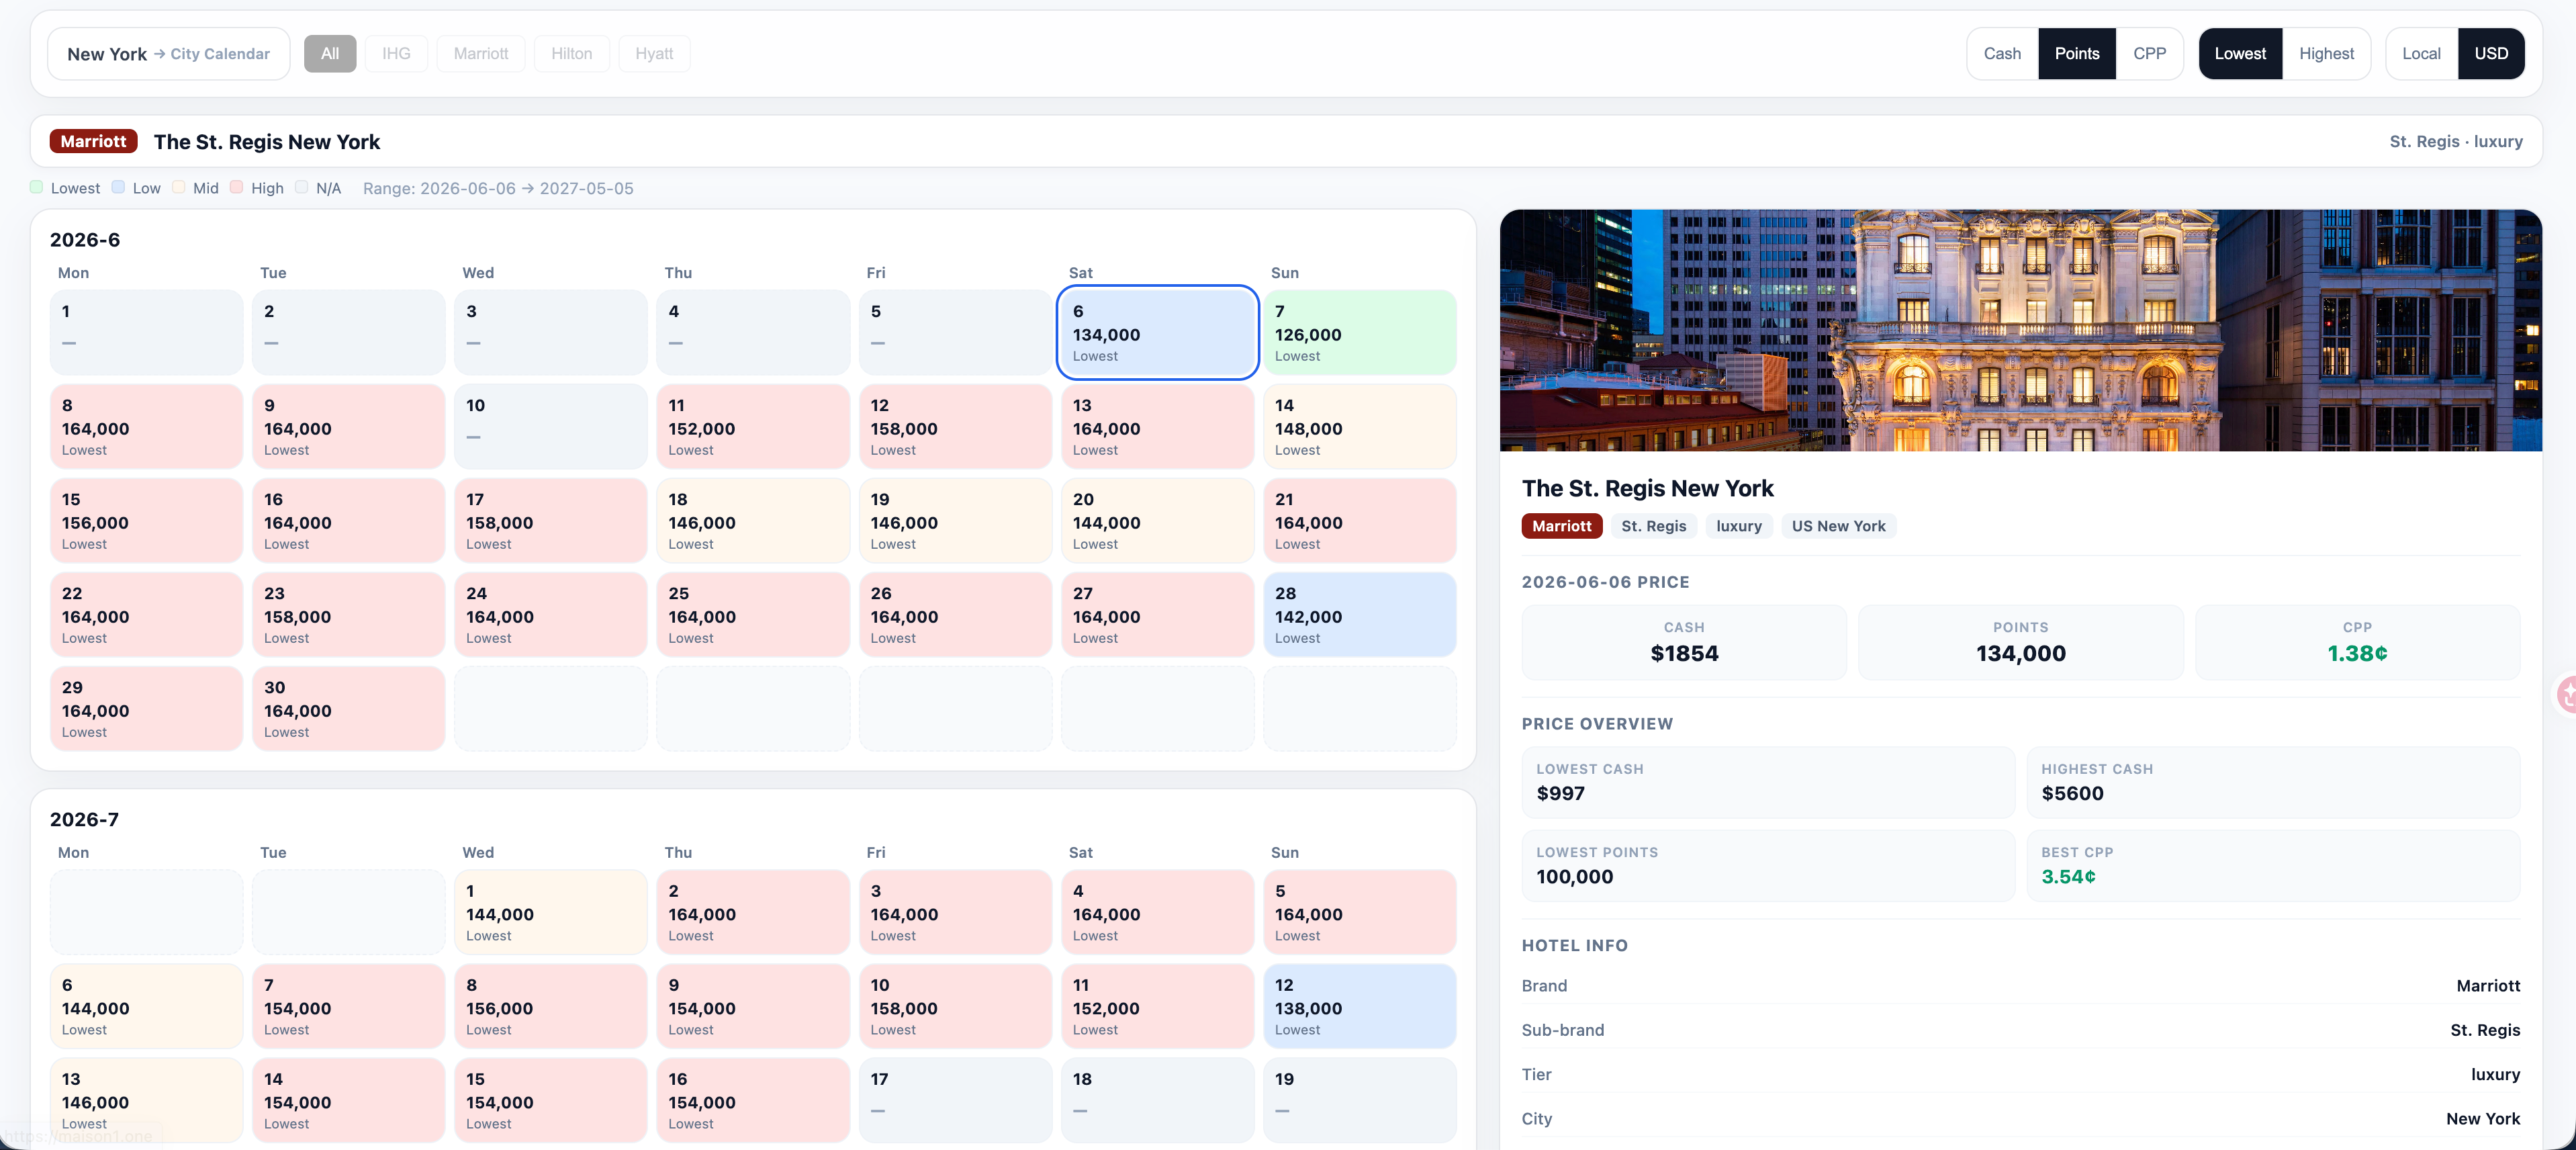2576x1150 pixels.
Task: Filter hotels by Marriott in top bar
Action: 481,54
